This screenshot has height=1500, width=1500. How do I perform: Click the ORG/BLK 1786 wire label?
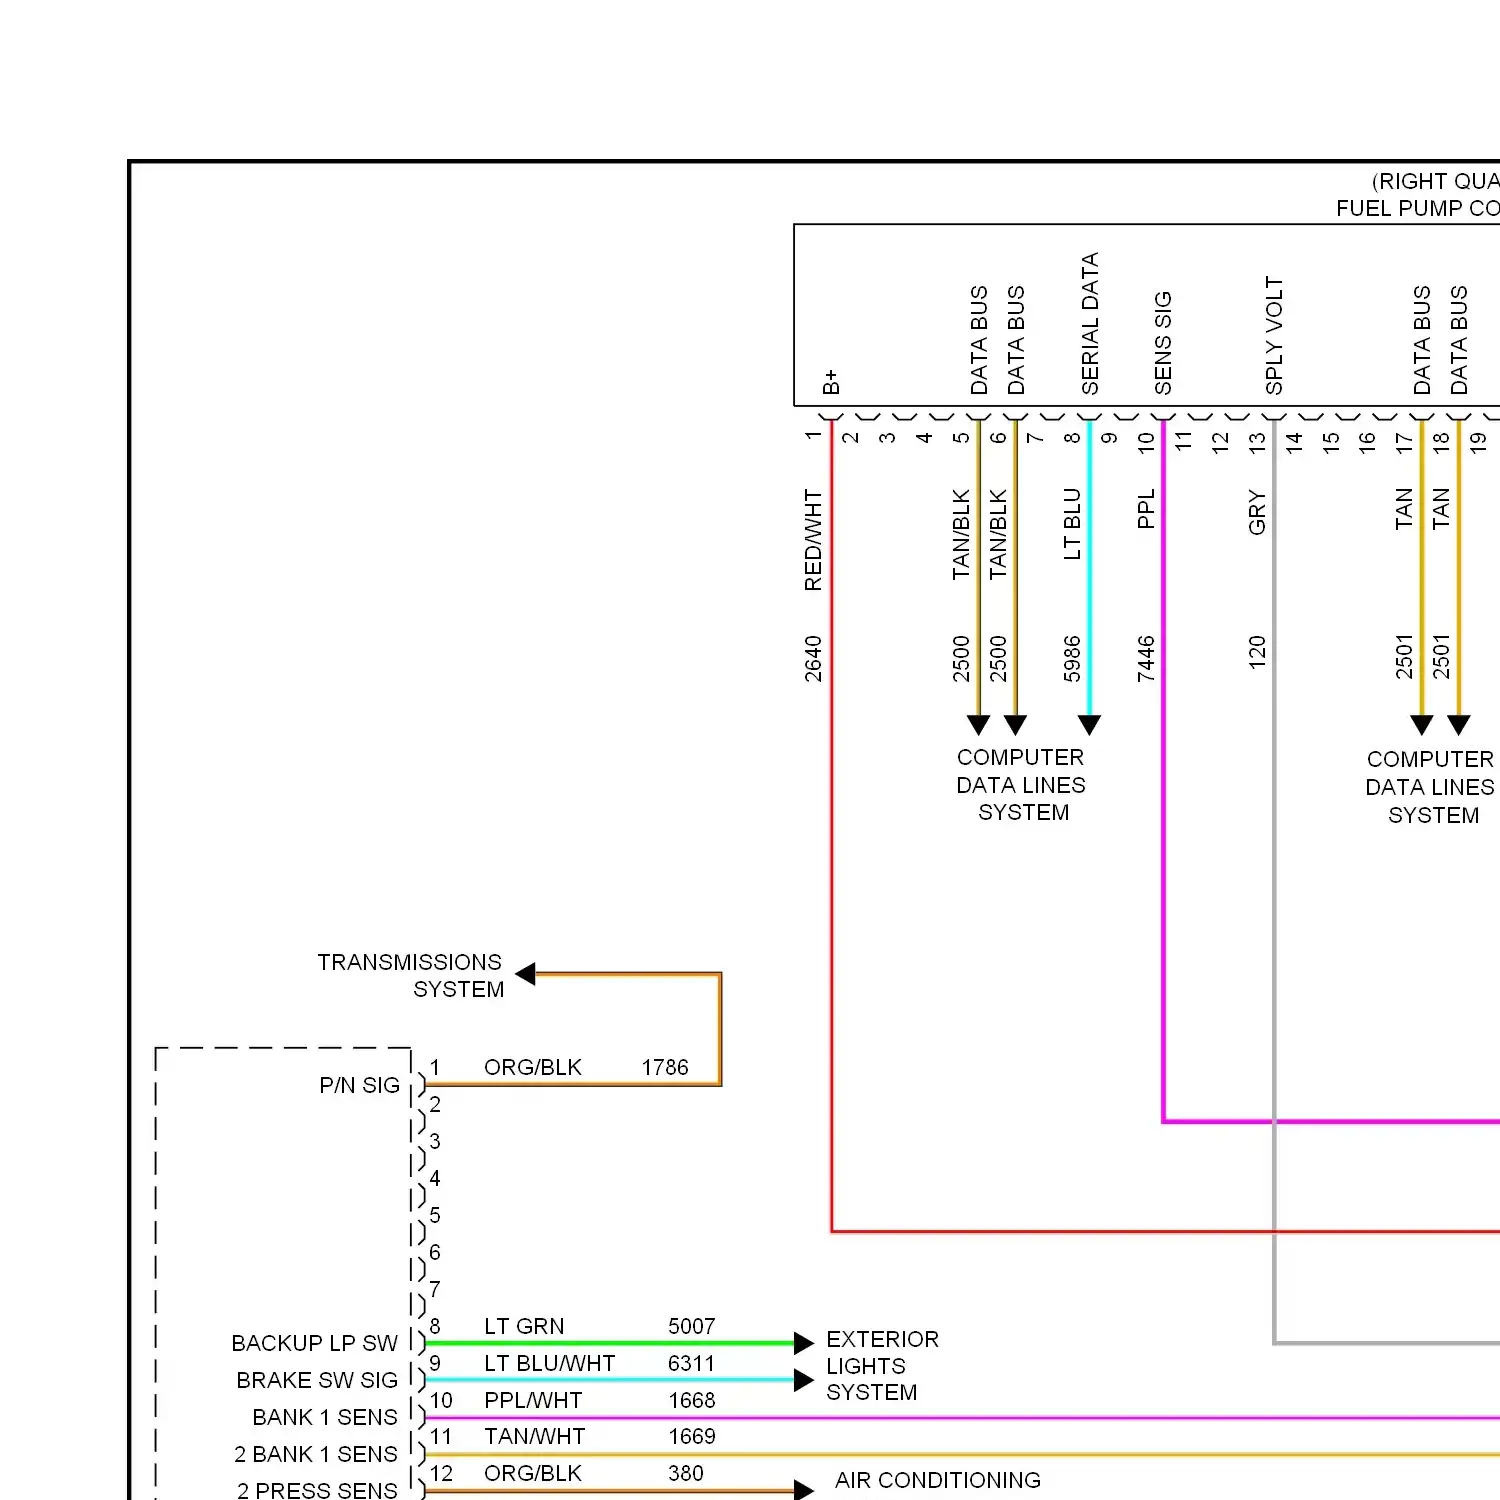532,1067
